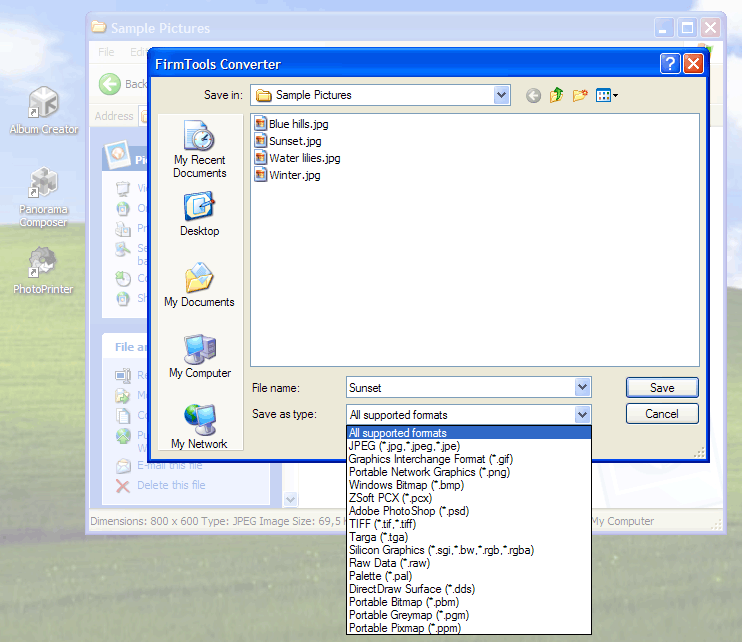This screenshot has width=742, height=642.
Task: Choose Portable Bitmap (*.pbm) format
Action: [469, 602]
